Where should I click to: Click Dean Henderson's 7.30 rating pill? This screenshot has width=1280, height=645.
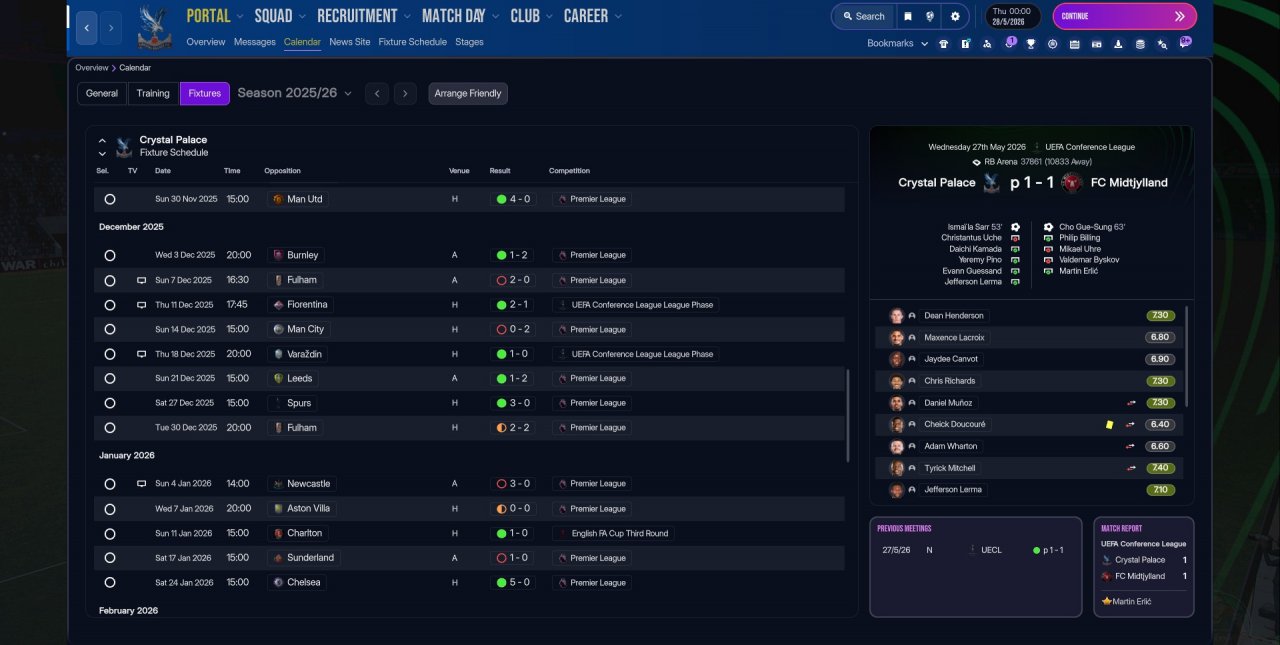(1160, 315)
